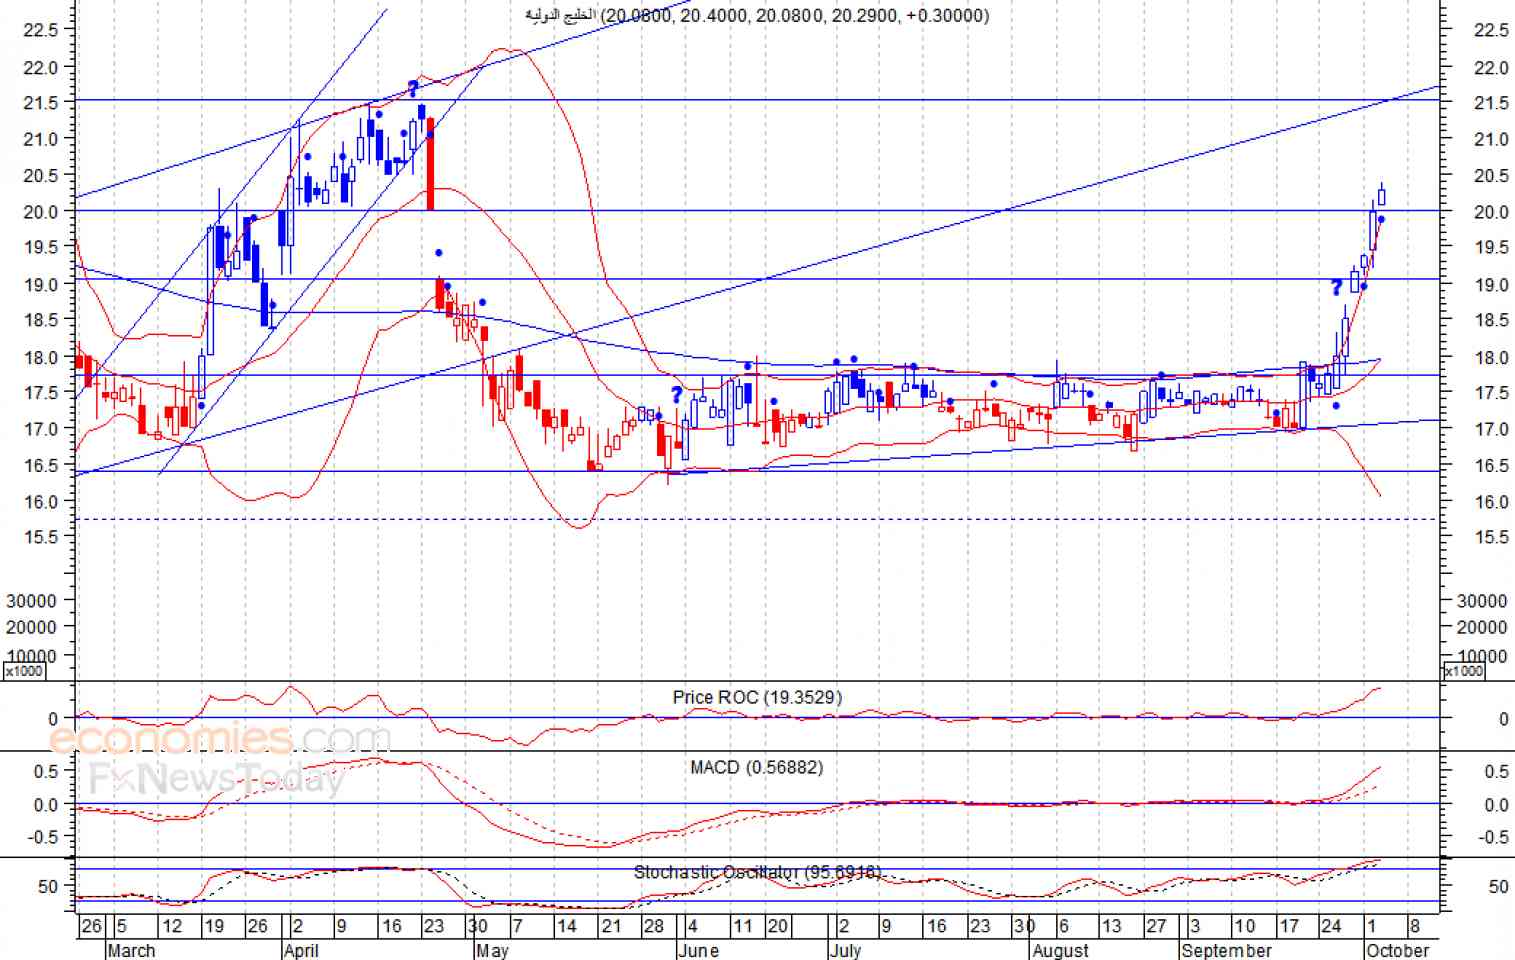Click the July month label on time axis
The image size is (1515, 960).
click(x=845, y=950)
